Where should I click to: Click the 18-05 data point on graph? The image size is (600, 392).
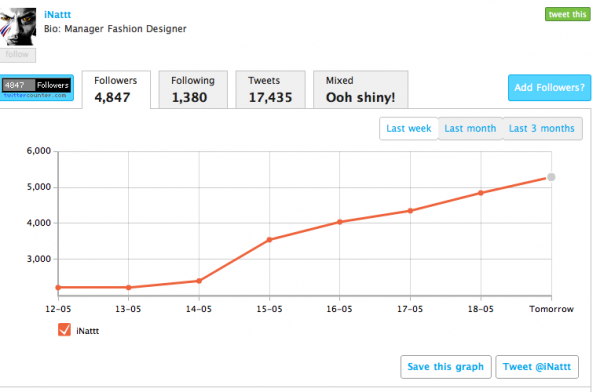point(481,193)
